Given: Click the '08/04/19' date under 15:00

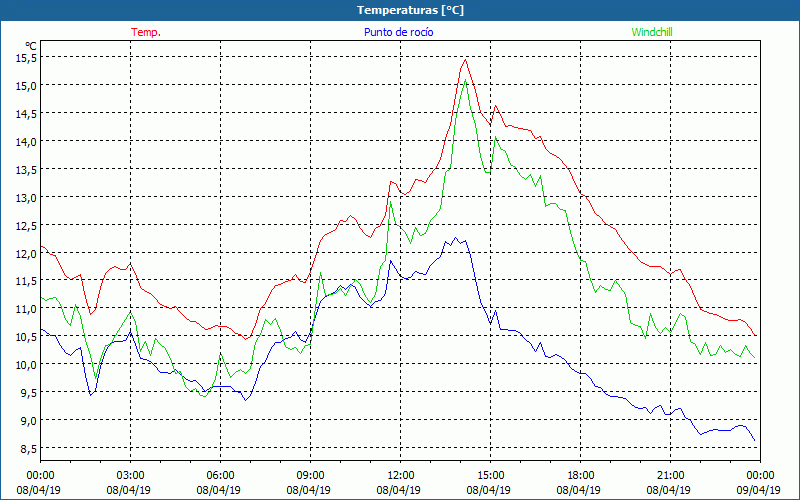Looking at the screenshot, I should (x=488, y=490).
